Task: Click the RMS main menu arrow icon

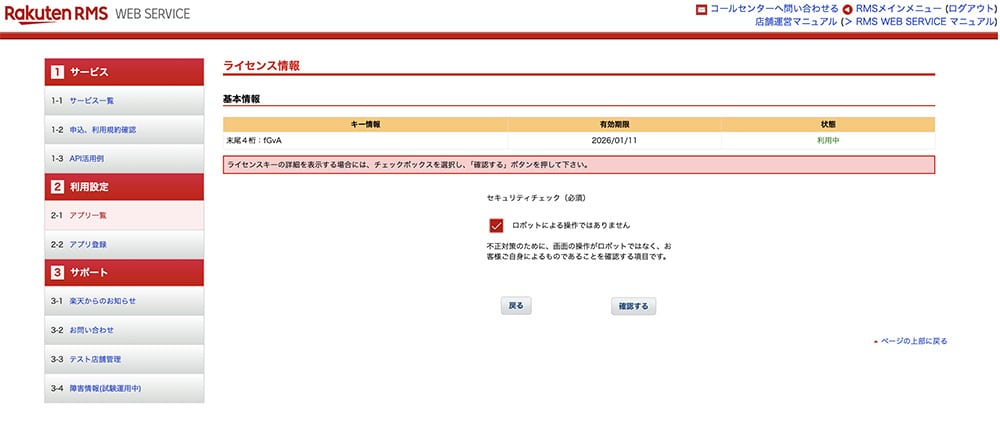Action: [847, 9]
